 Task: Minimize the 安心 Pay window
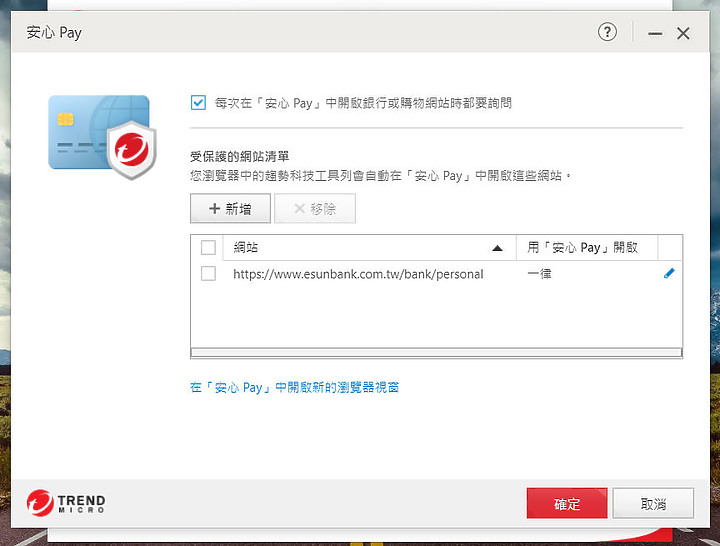655,34
